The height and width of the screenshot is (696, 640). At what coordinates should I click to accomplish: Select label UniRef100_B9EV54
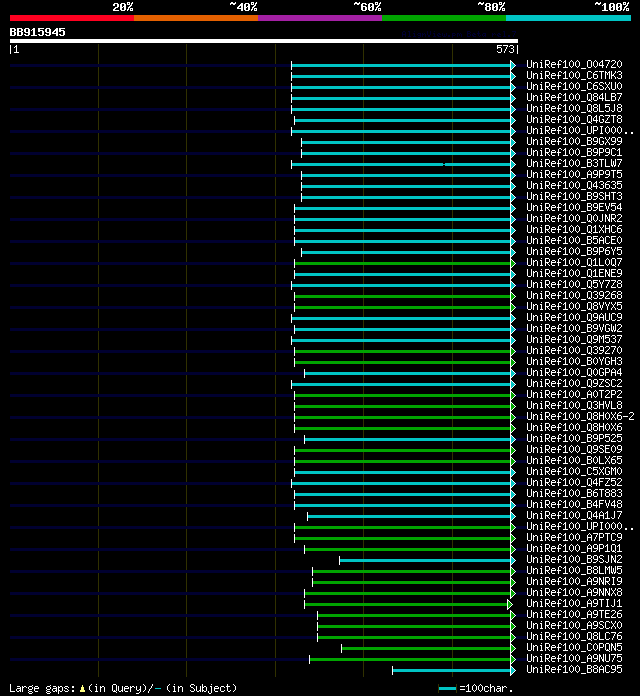click(x=574, y=207)
